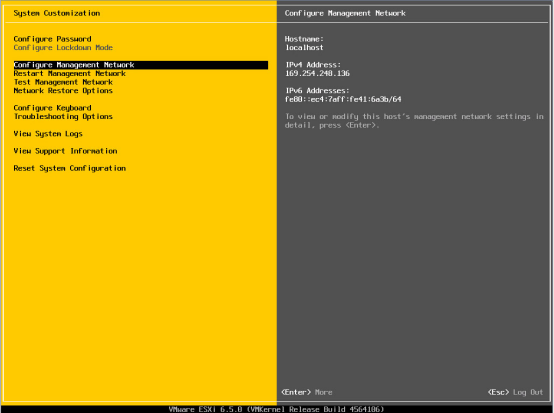Image resolution: width=554 pixels, height=413 pixels.
Task: Click the Configure Management Network panel title
Action: [x=345, y=13]
